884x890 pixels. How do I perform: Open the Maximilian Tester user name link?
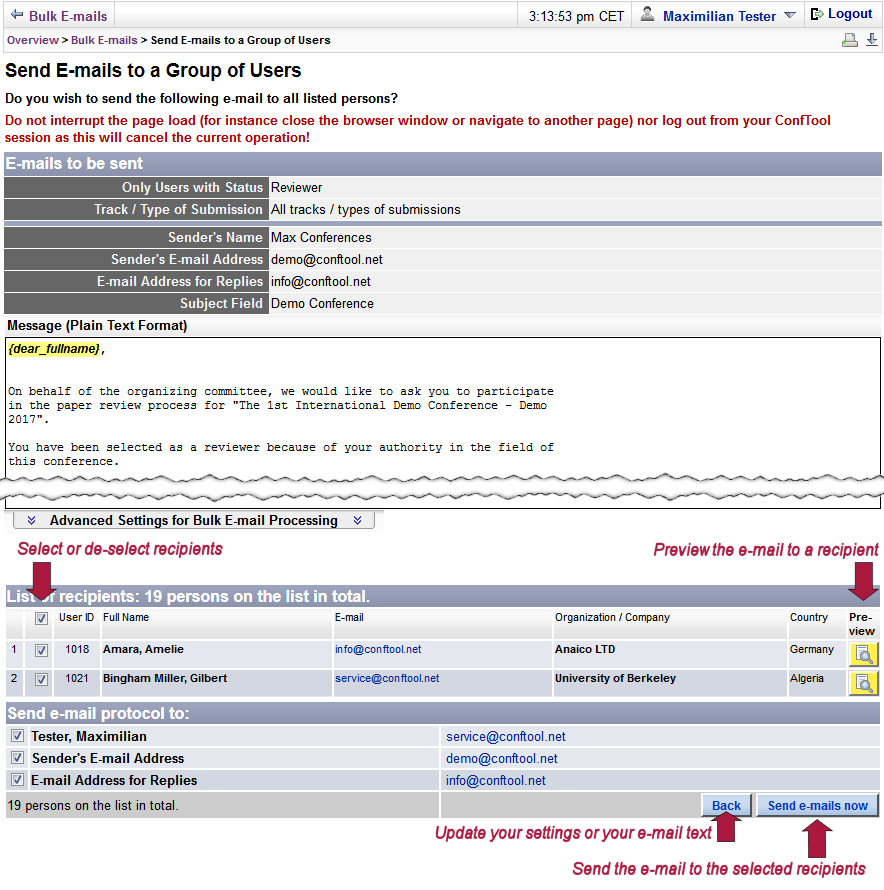pyautogui.click(x=719, y=16)
